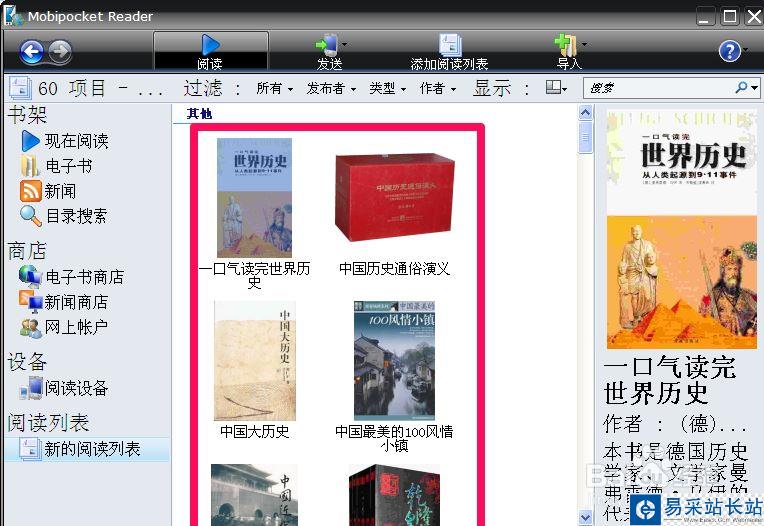Open the 显示 view mode dropdown

556,88
